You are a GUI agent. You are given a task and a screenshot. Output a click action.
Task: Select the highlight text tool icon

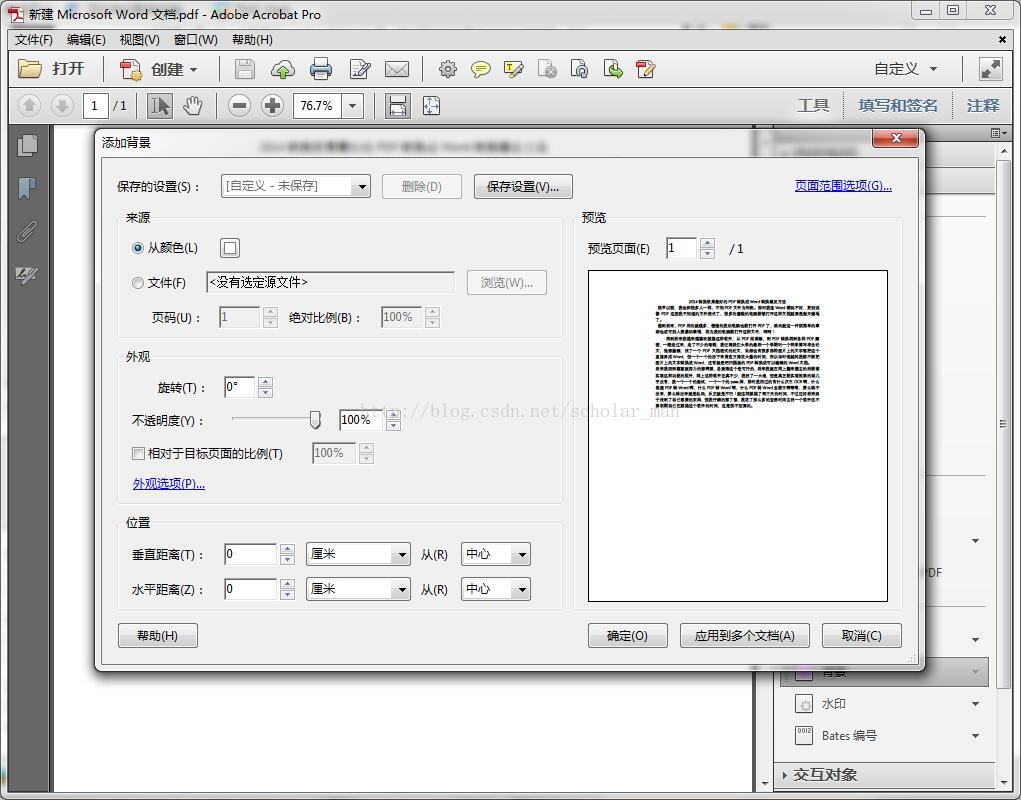pyautogui.click(x=514, y=69)
